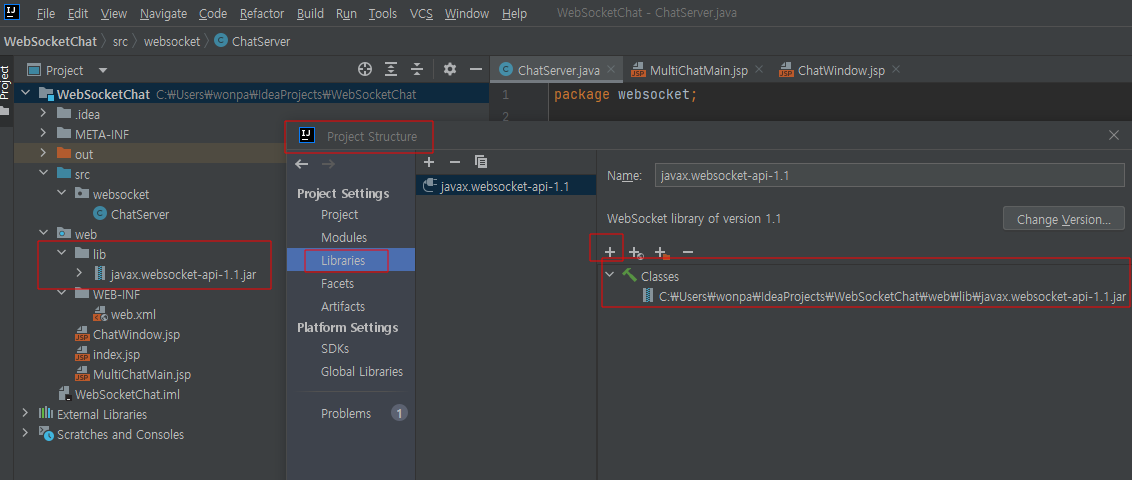1132x480 pixels.
Task: Switch to the MultiChatMain.jsp tab
Action: [x=699, y=70]
